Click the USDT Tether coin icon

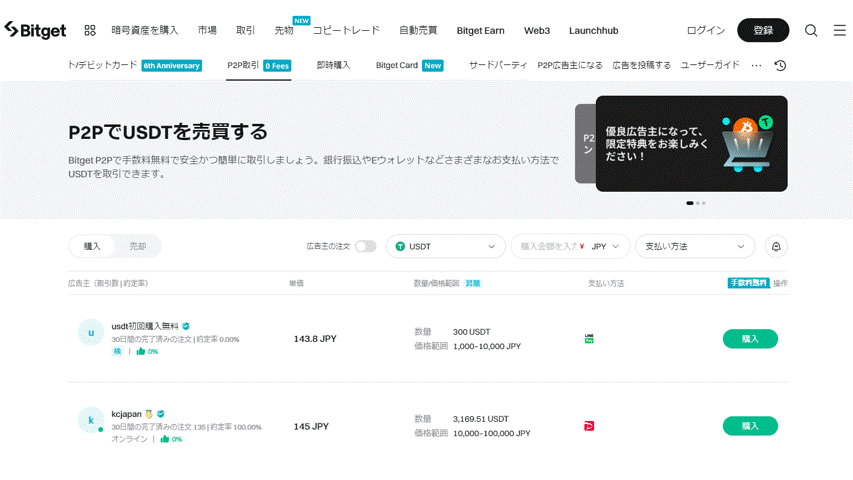point(400,247)
